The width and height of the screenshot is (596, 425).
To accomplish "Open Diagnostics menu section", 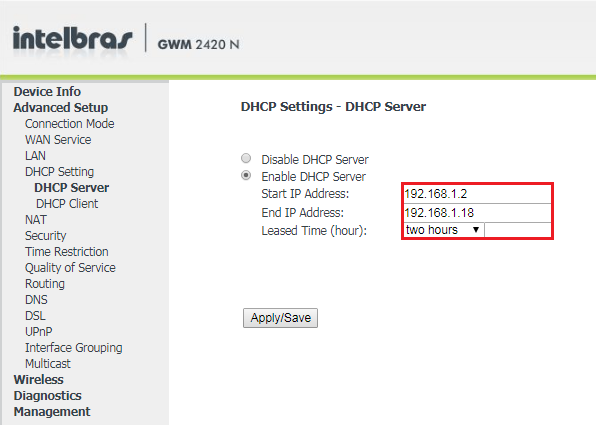I will click(48, 396).
